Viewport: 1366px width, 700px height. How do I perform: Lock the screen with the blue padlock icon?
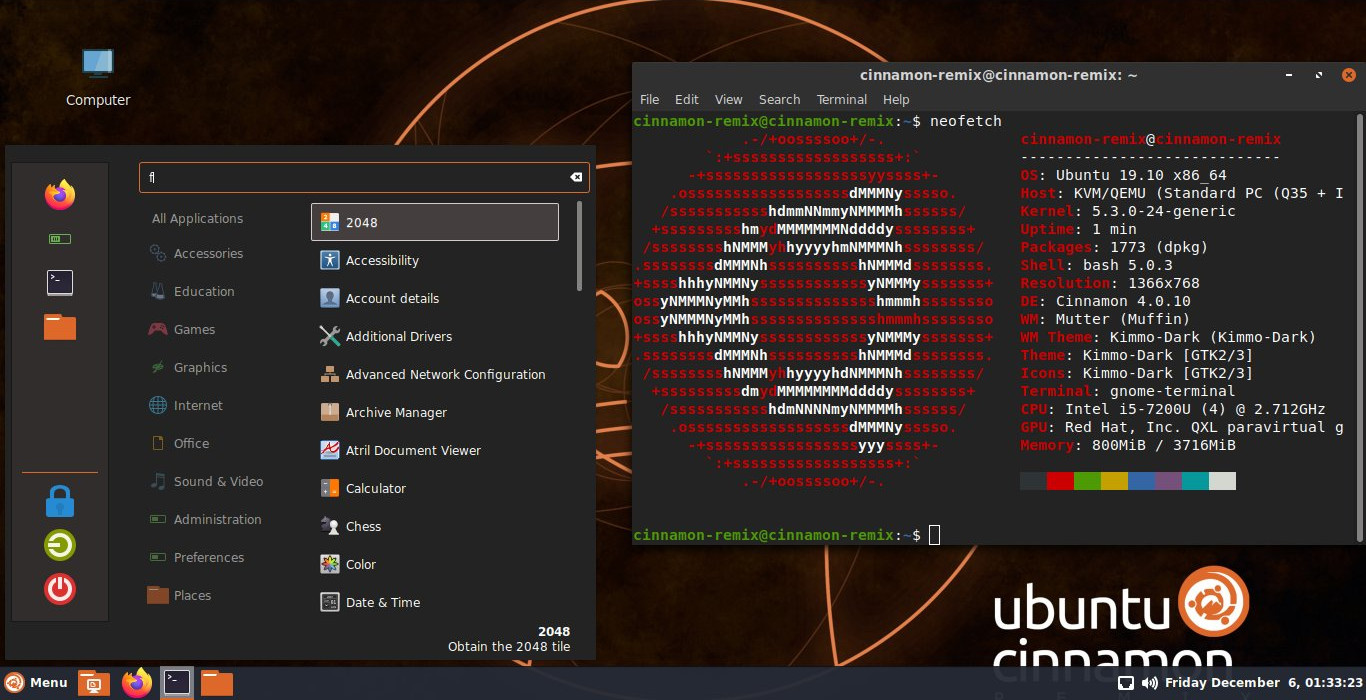[60, 500]
